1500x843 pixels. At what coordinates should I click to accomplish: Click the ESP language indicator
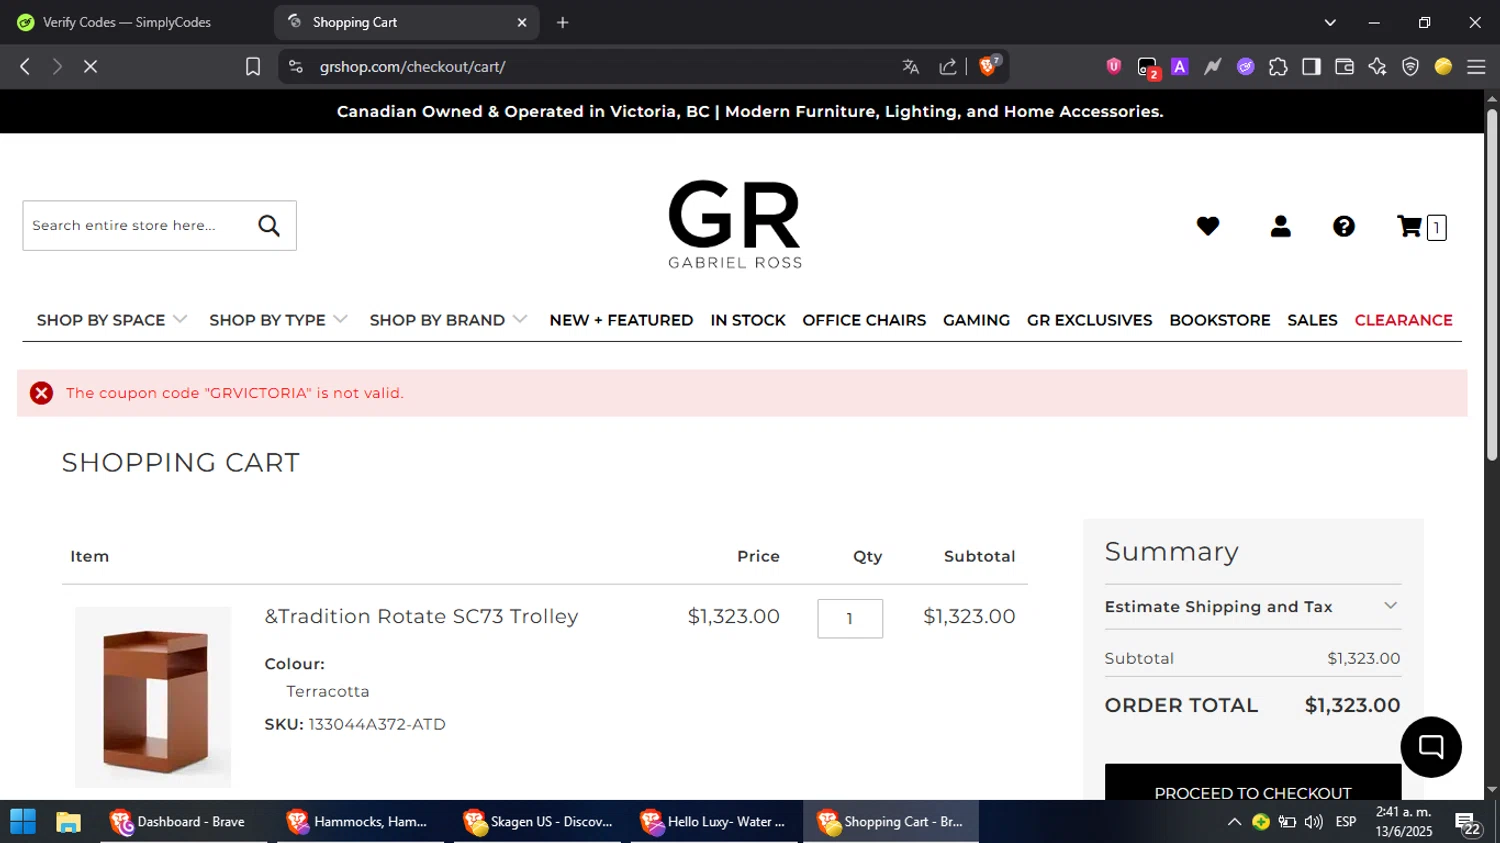(x=1346, y=822)
